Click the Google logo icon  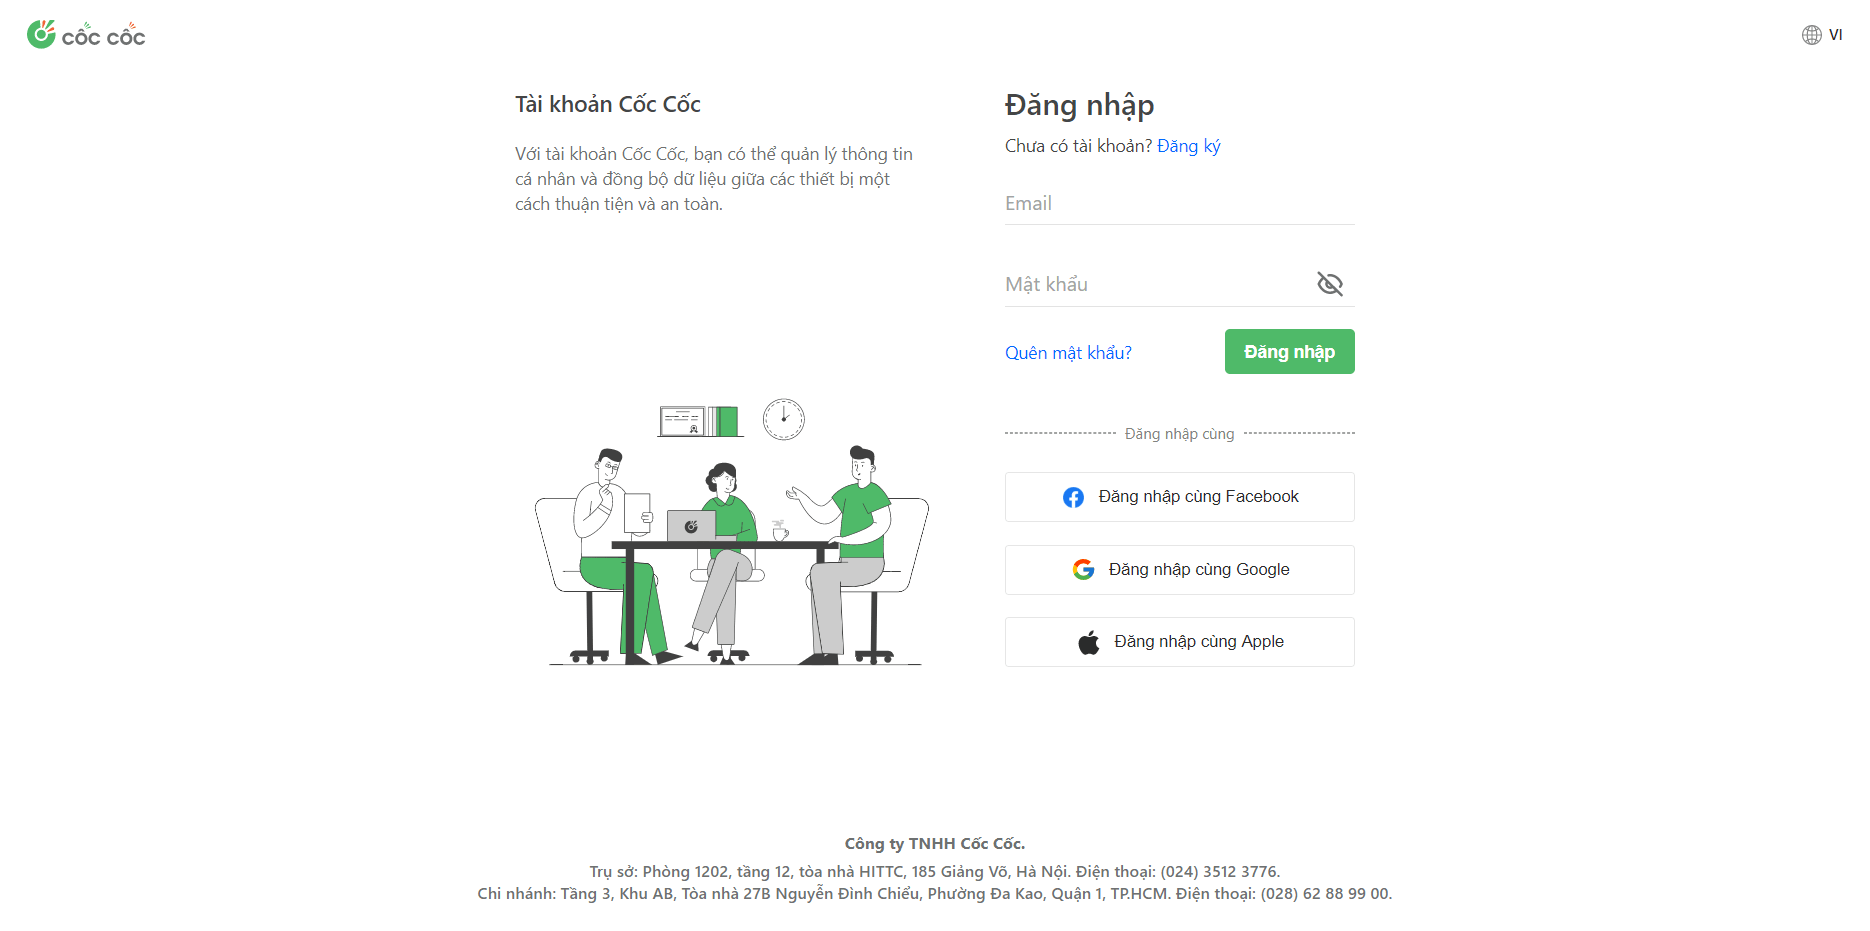(x=1083, y=569)
